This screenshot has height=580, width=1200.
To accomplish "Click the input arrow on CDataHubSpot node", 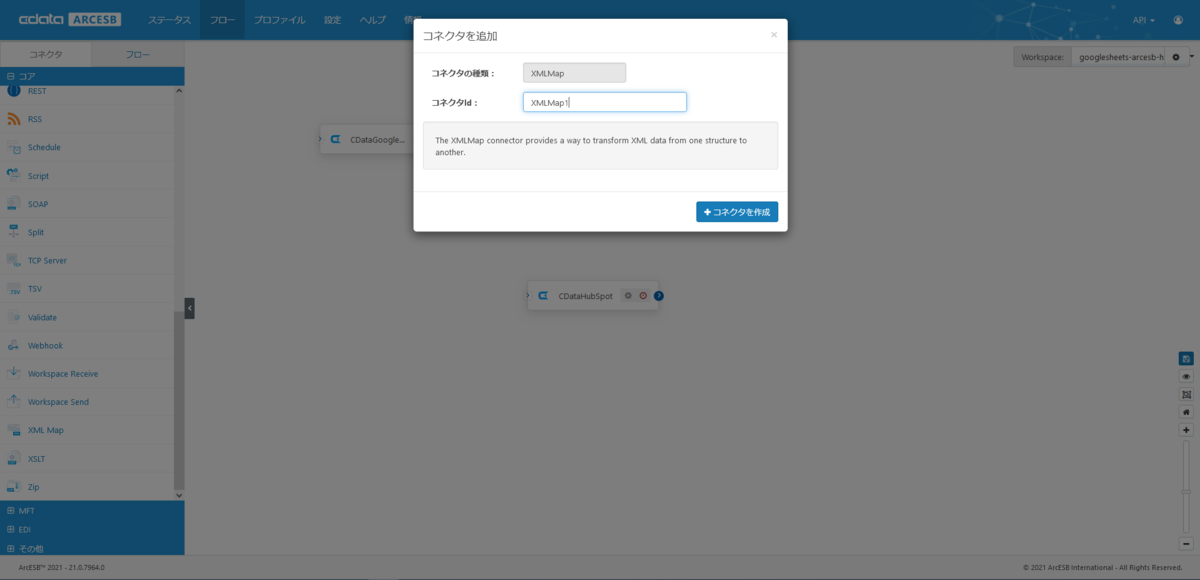I will [528, 295].
